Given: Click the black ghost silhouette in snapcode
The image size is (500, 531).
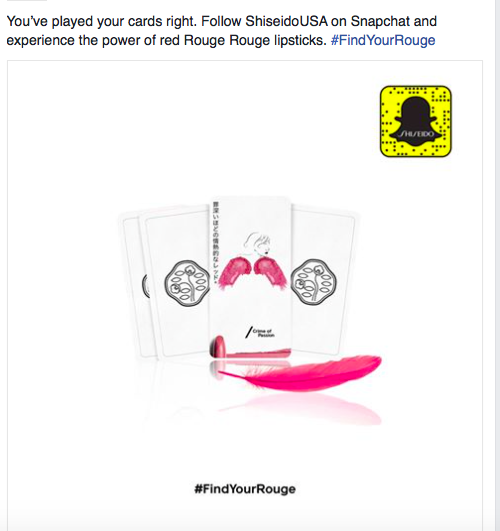Looking at the screenshot, I should (416, 121).
